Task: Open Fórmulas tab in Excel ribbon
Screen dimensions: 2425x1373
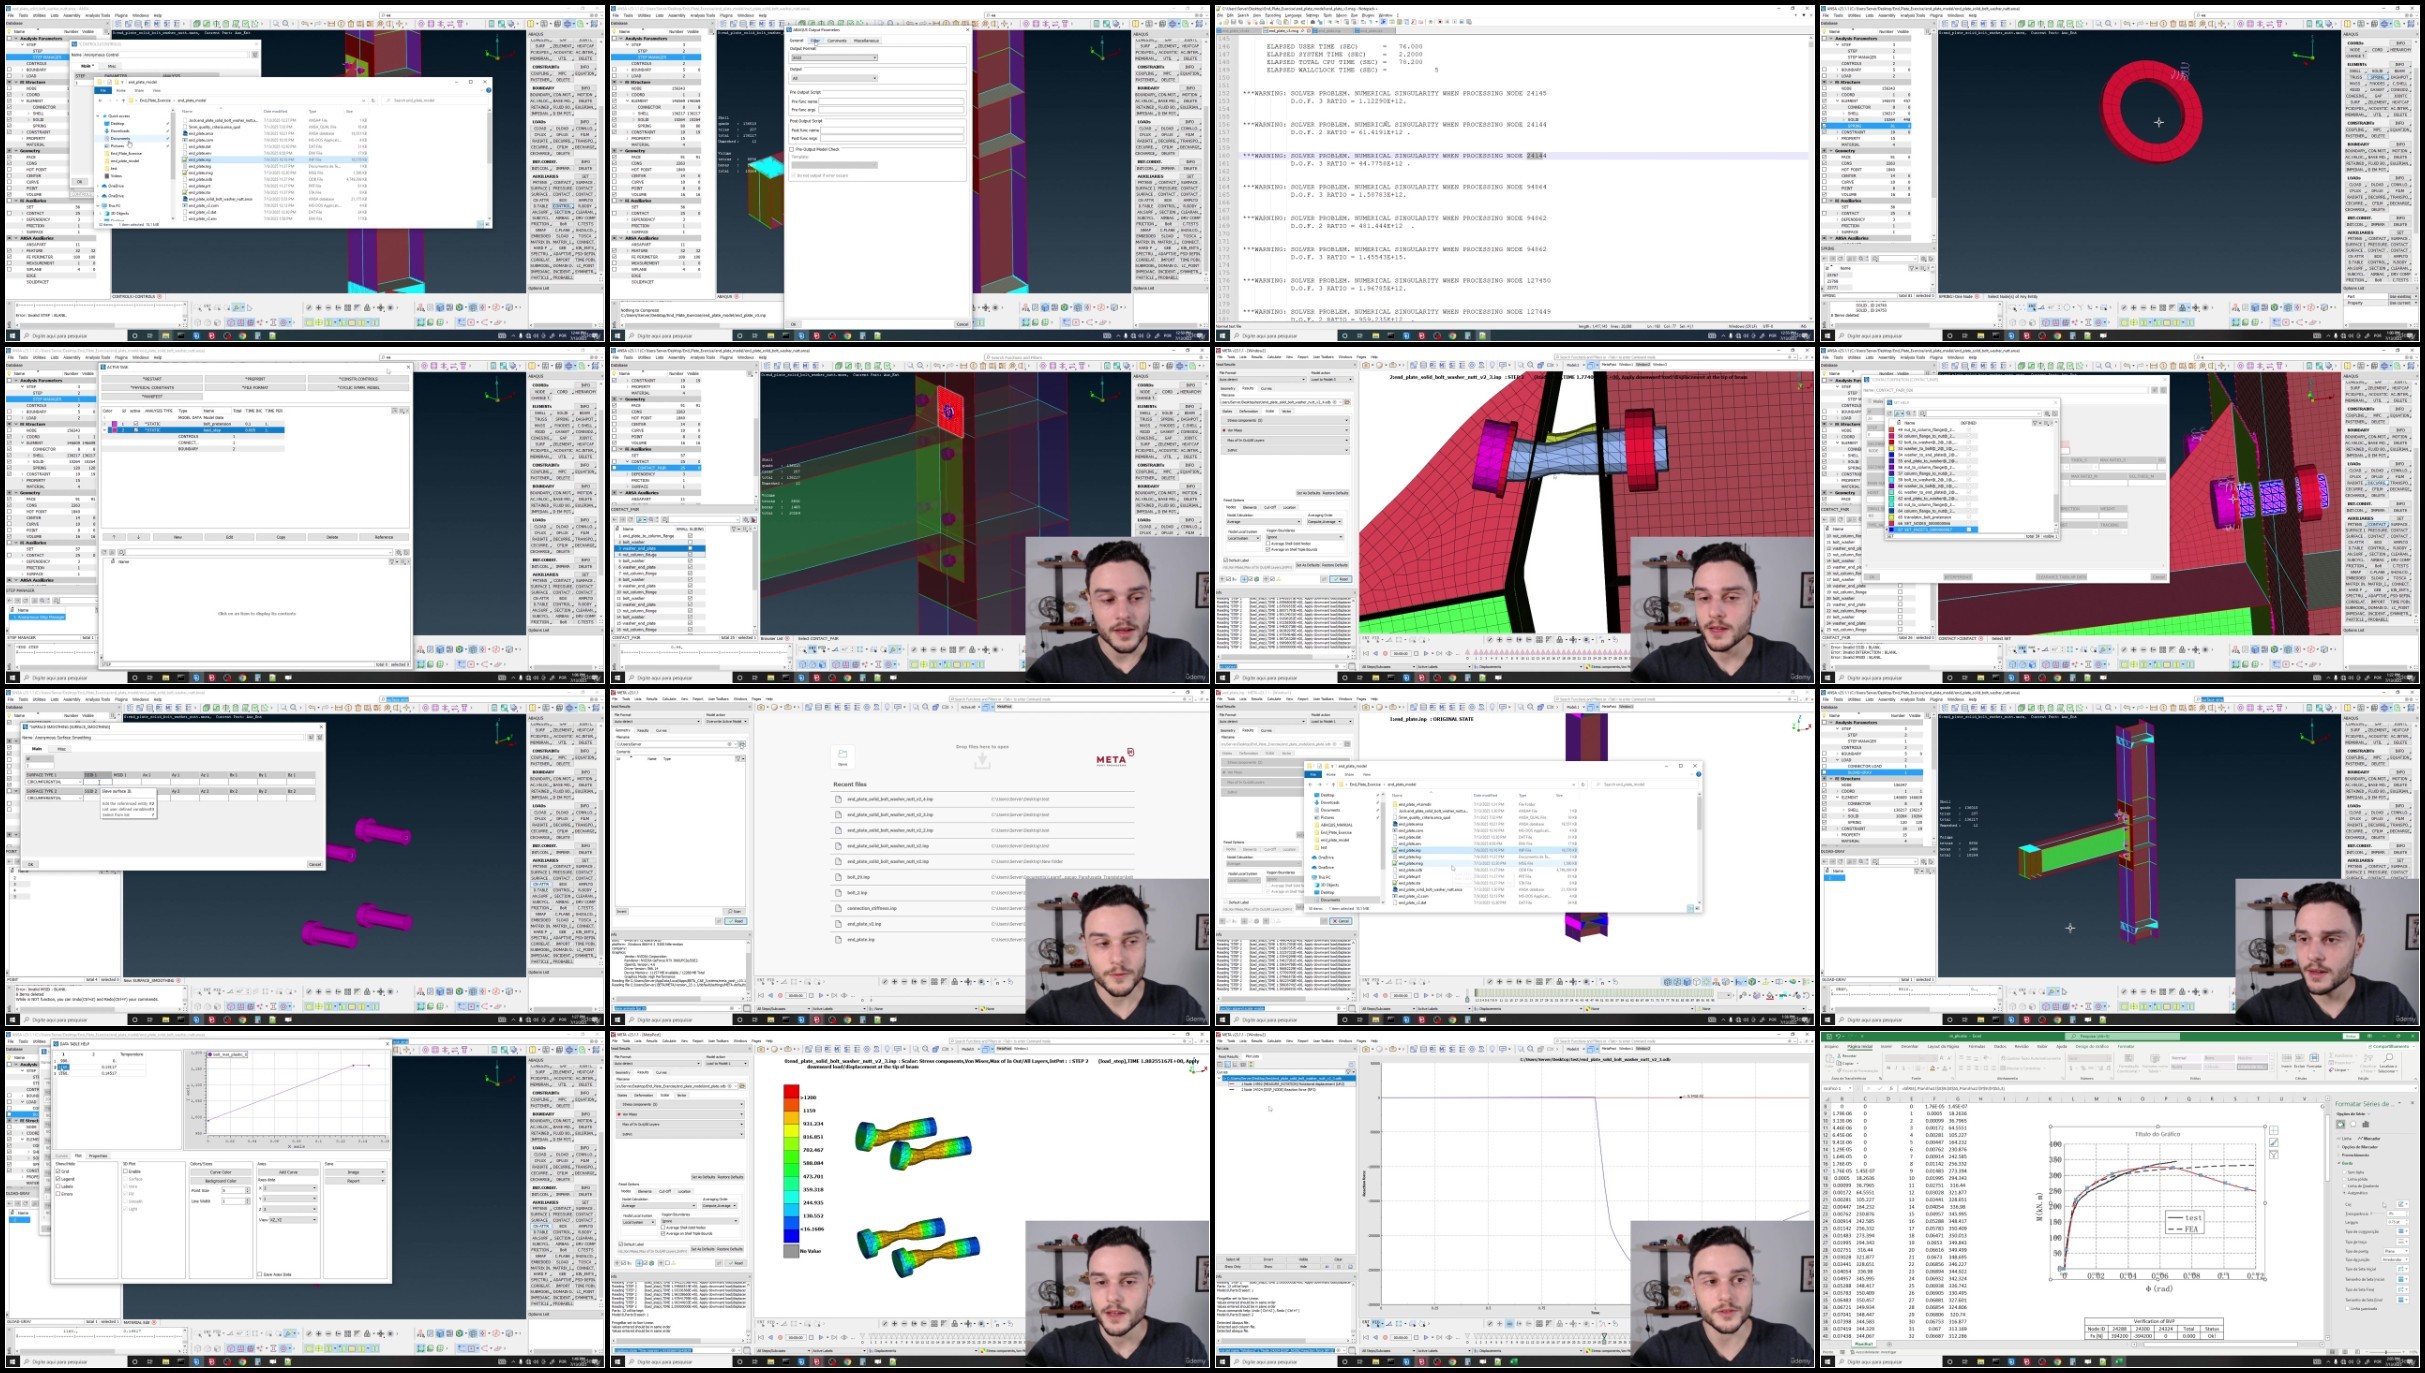Action: [1977, 1046]
